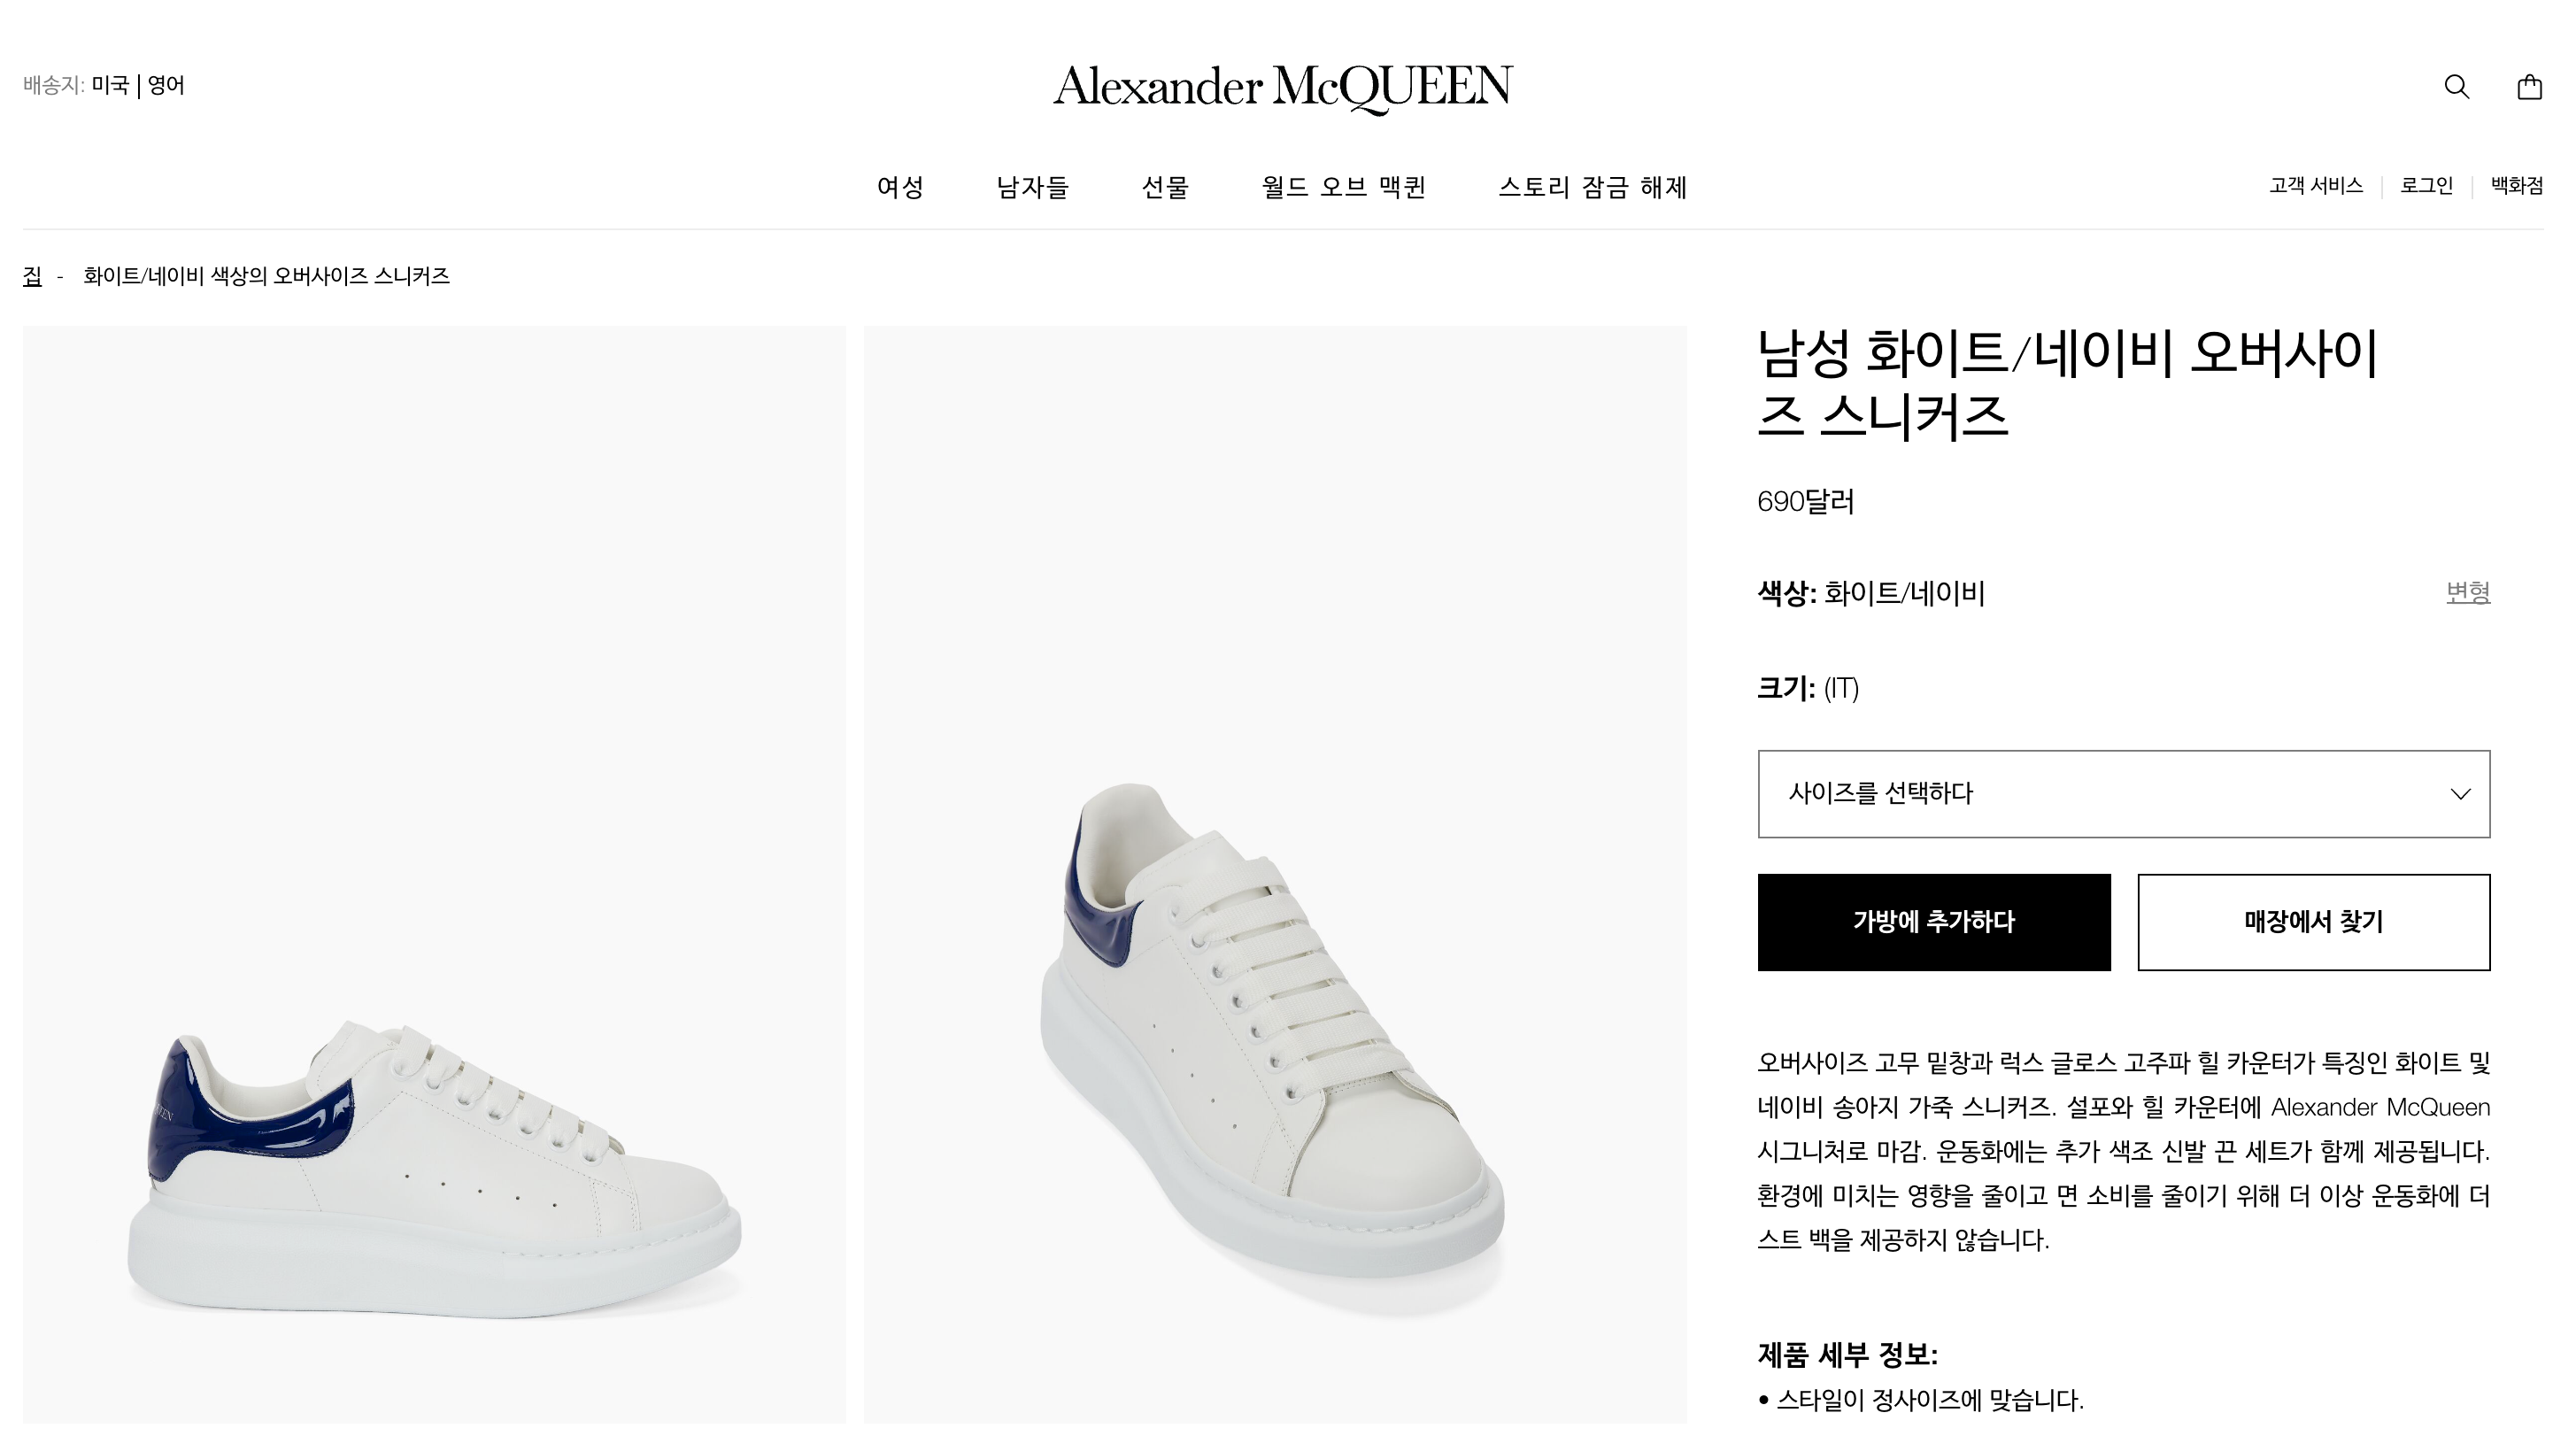Viewport: 2576px width, 1436px height.
Task: Click the 매장에서 찾기 button
Action: pos(2313,922)
